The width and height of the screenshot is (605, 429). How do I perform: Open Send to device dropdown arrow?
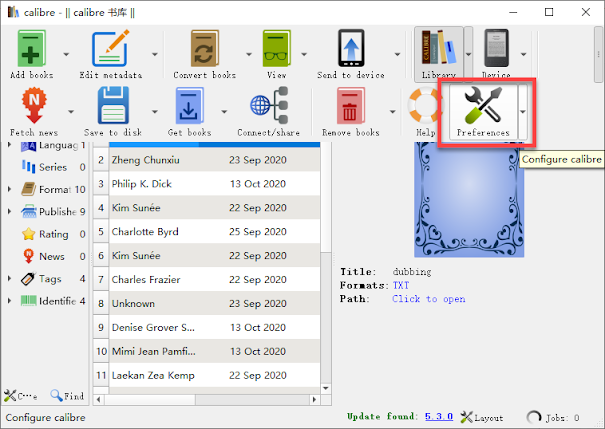tap(397, 54)
